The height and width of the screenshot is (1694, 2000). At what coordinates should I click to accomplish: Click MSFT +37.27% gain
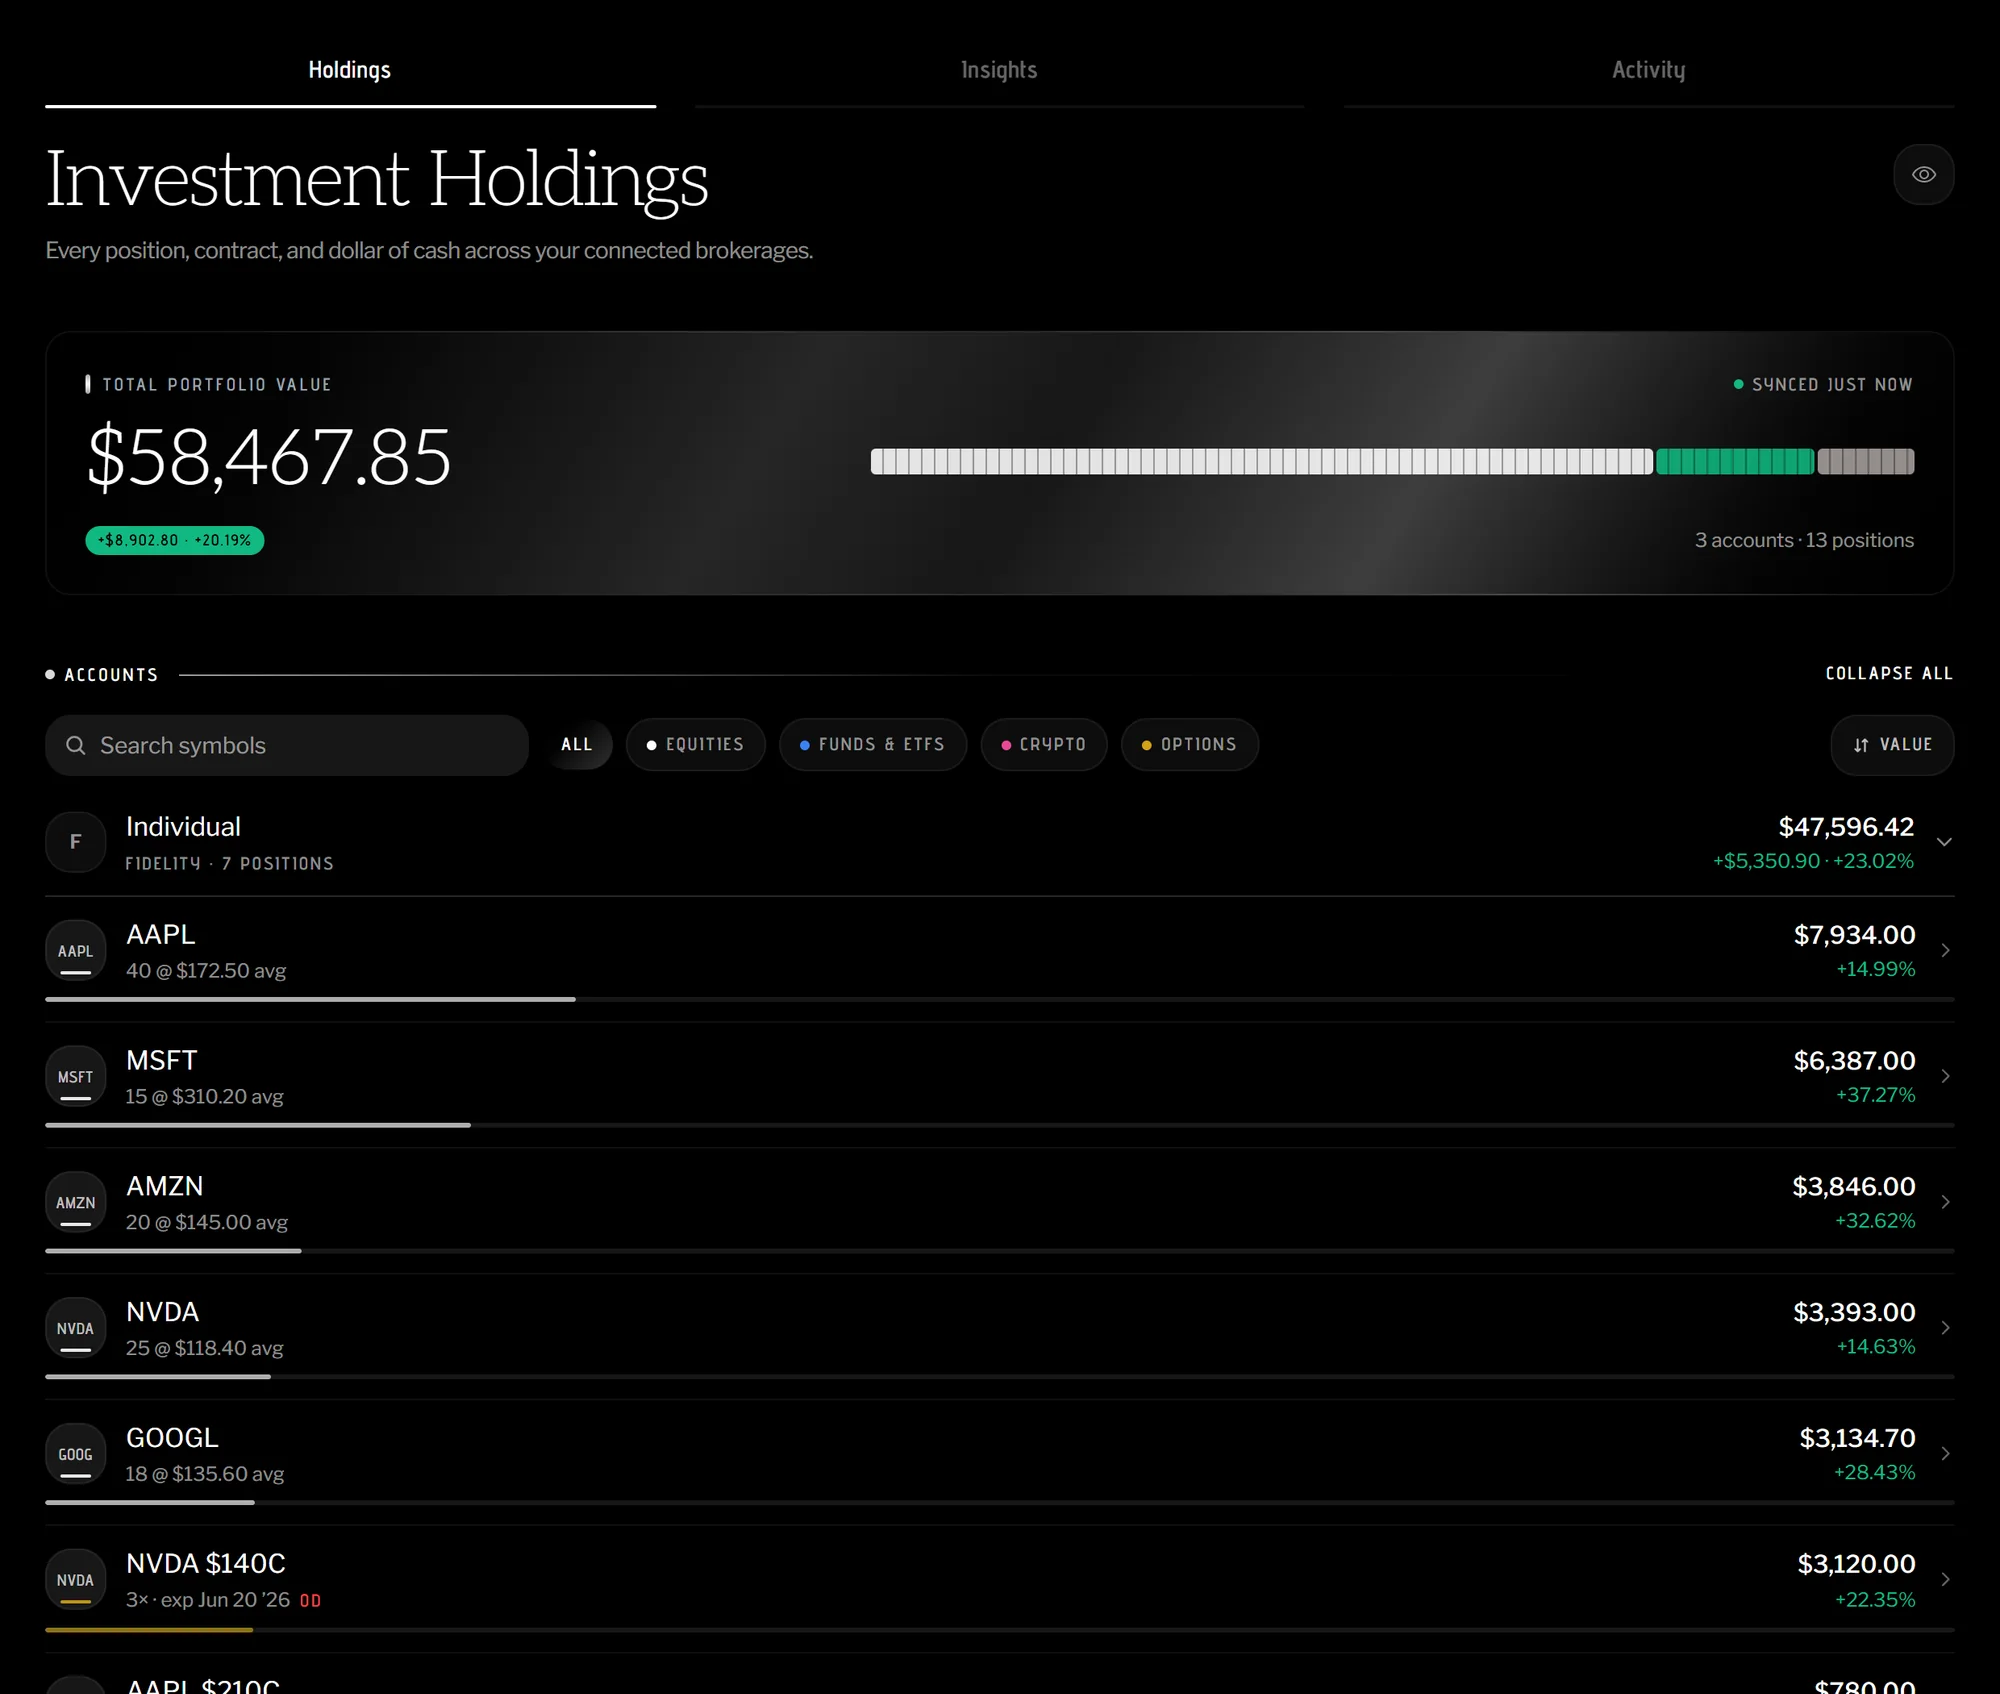pos(1875,1095)
